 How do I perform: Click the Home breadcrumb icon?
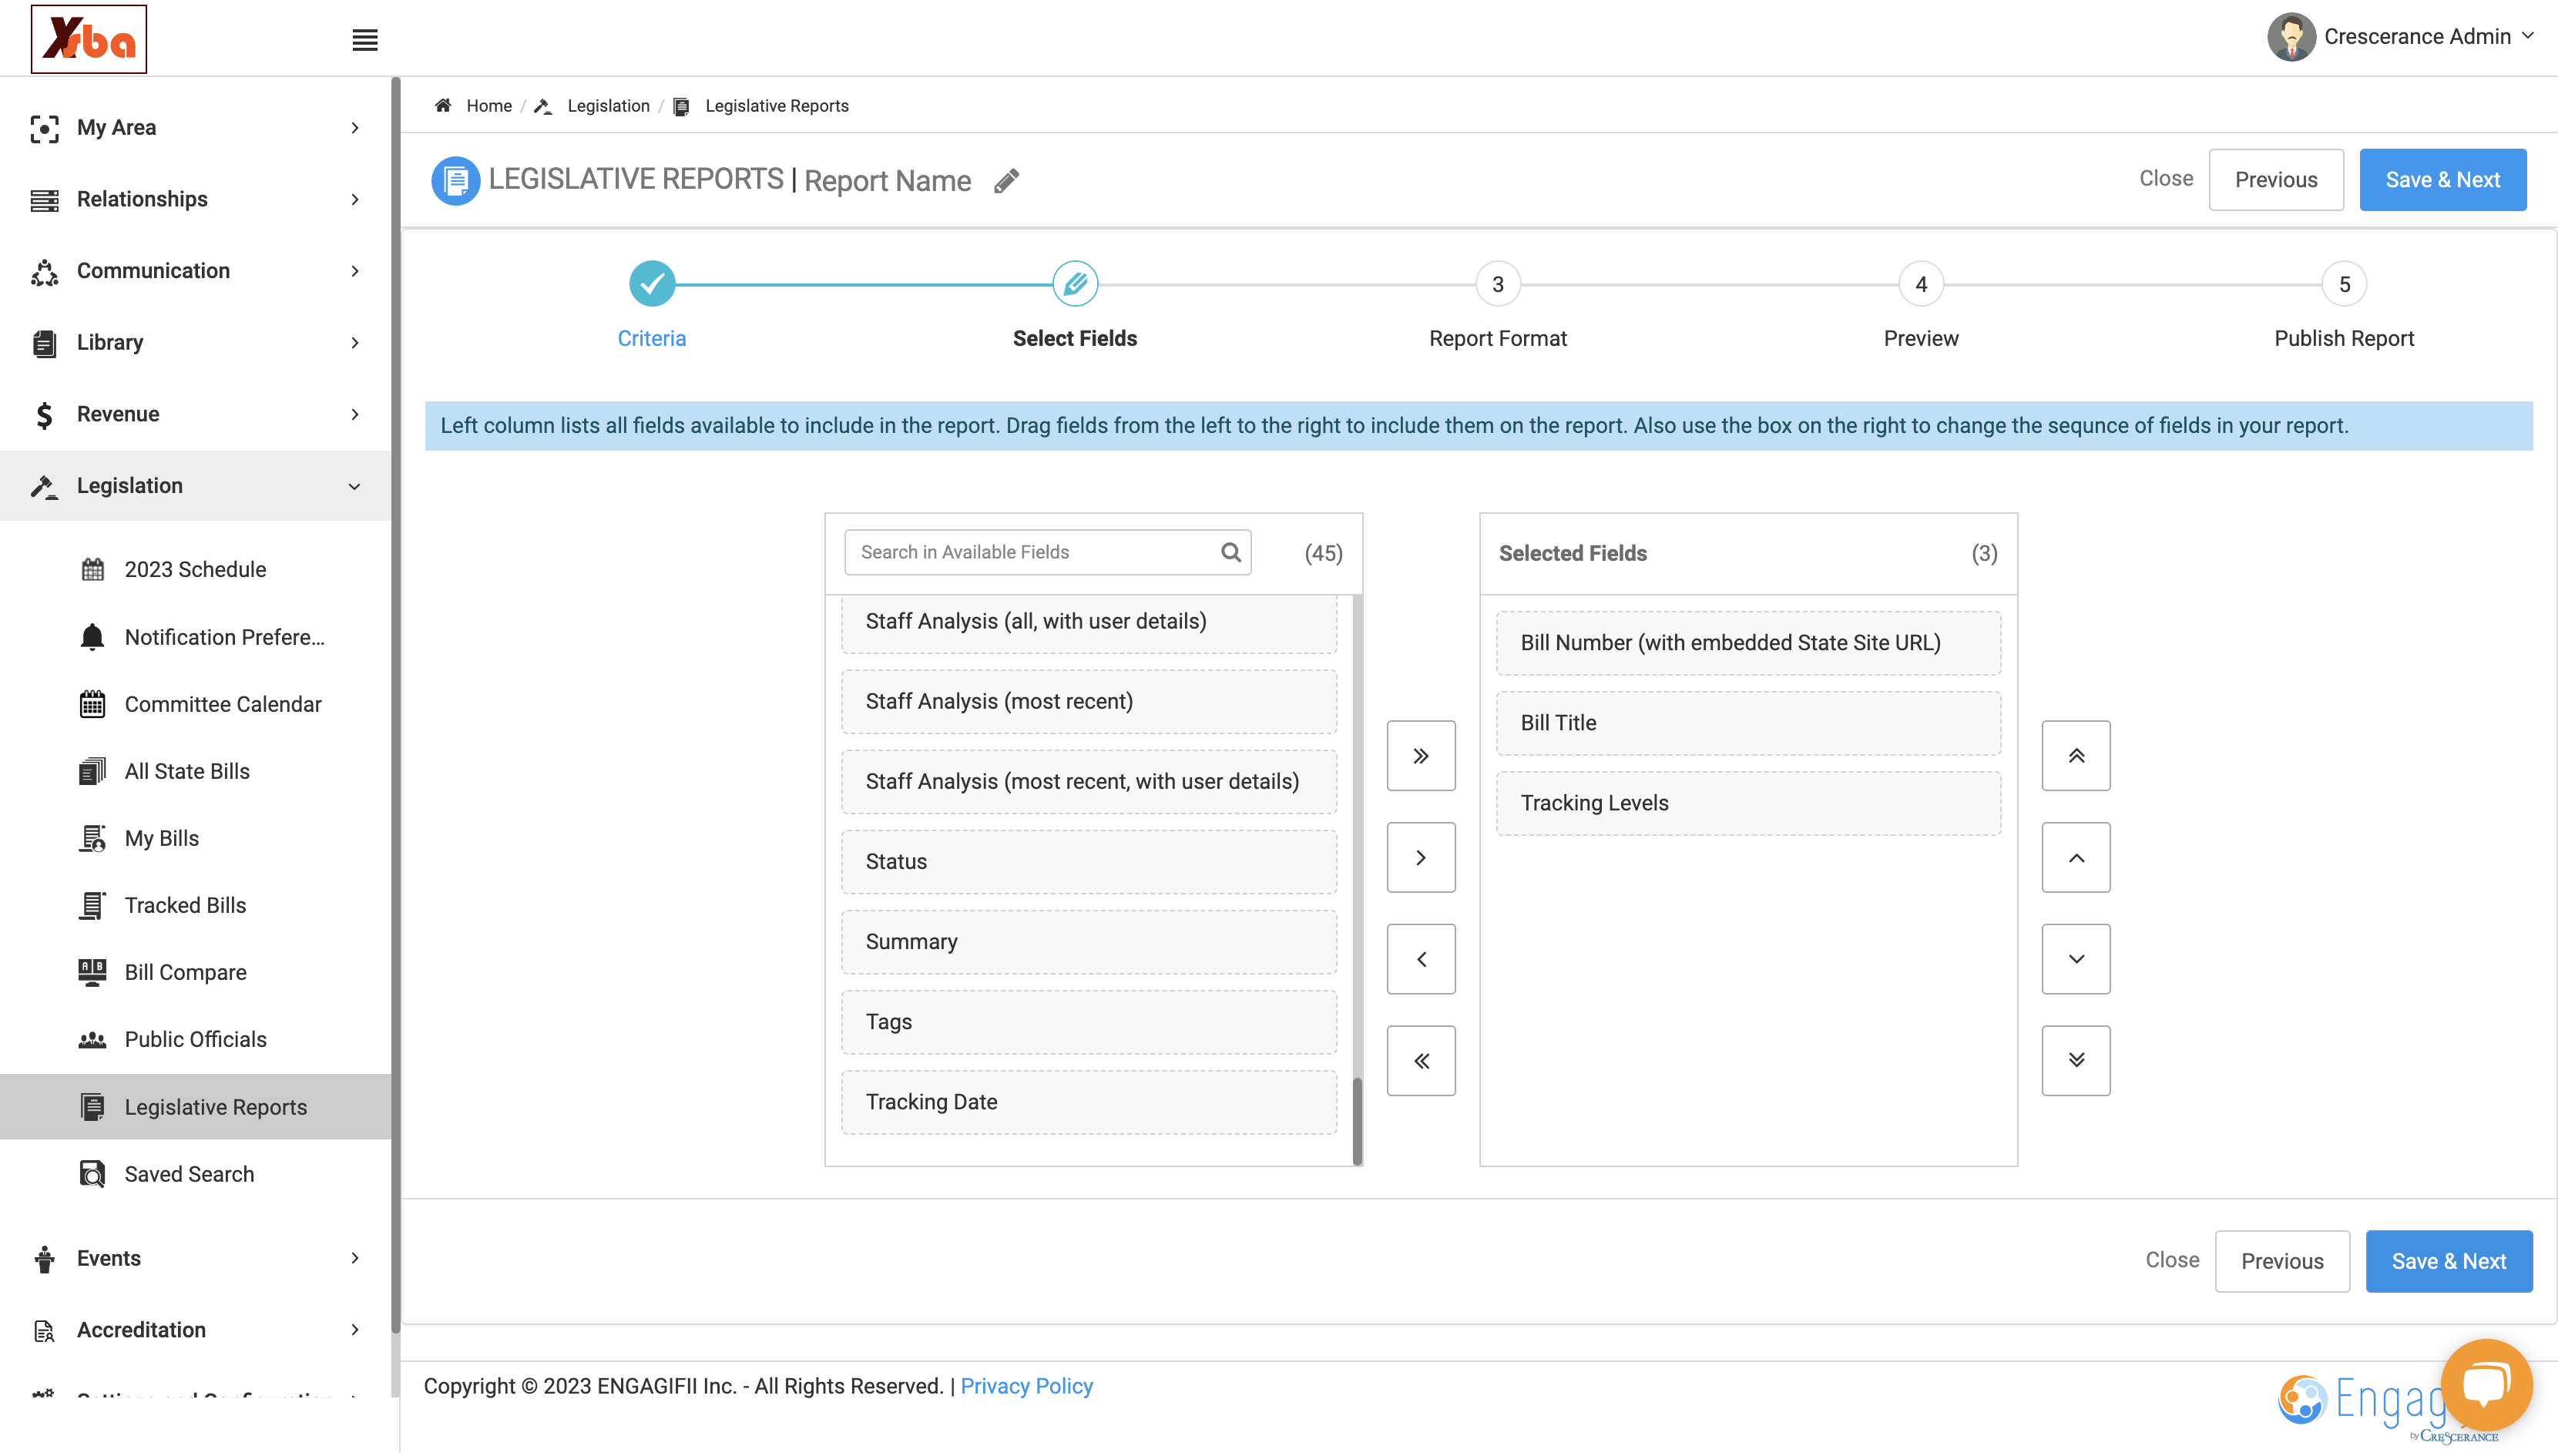(x=443, y=105)
